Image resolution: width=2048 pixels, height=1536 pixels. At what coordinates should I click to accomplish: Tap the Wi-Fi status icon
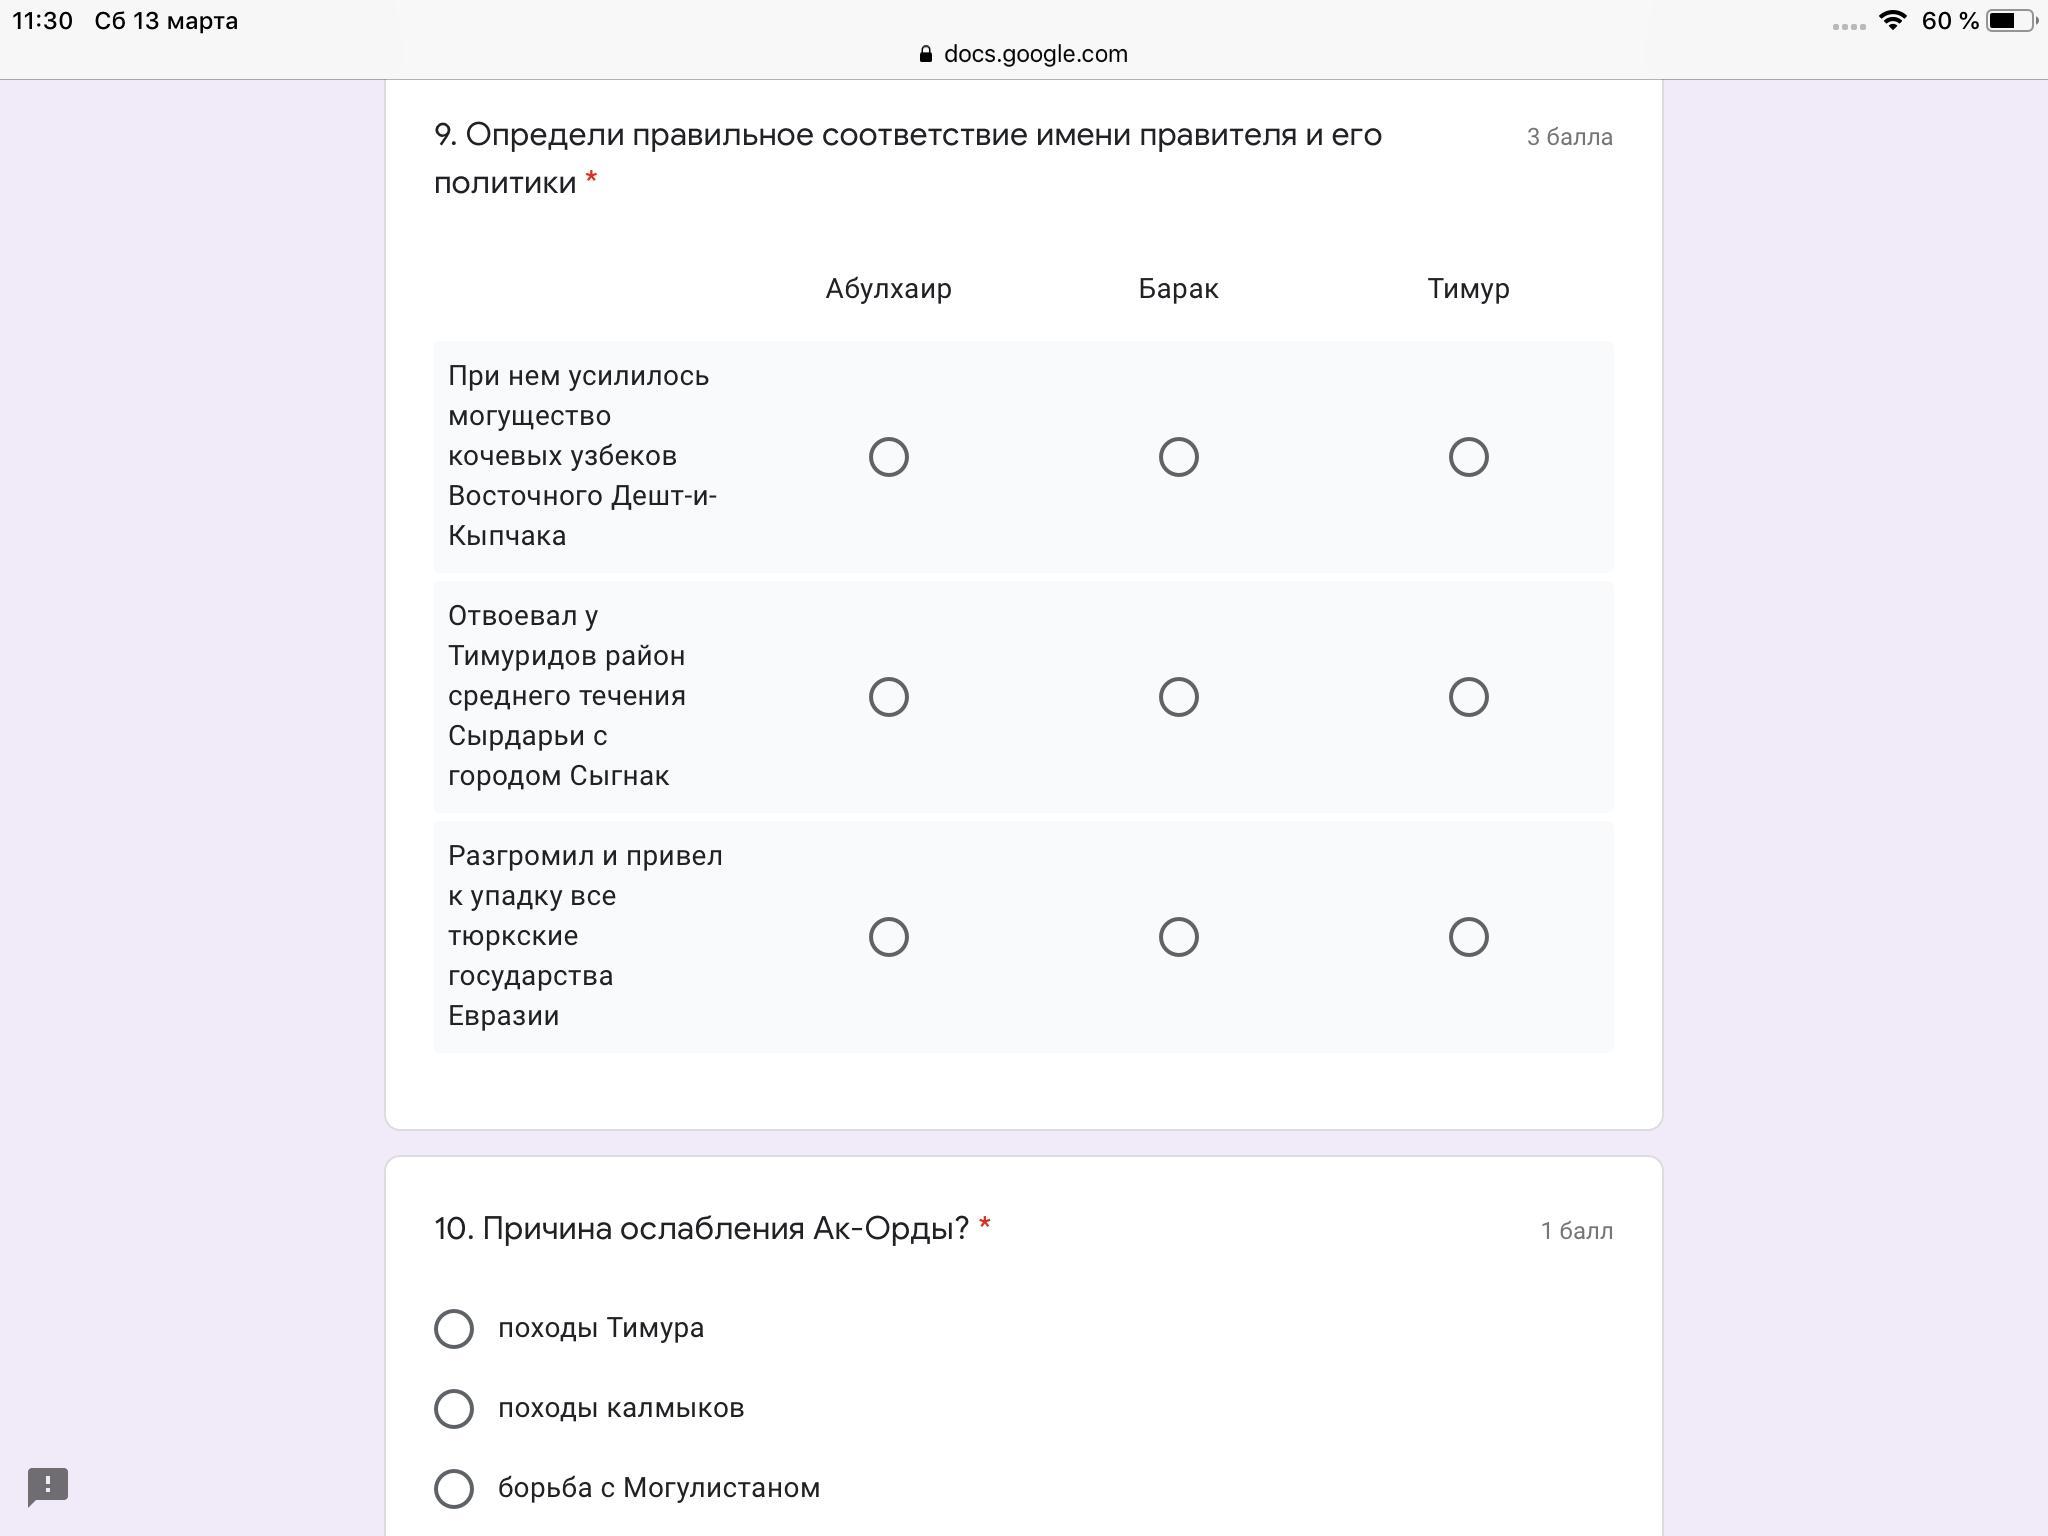(1892, 21)
